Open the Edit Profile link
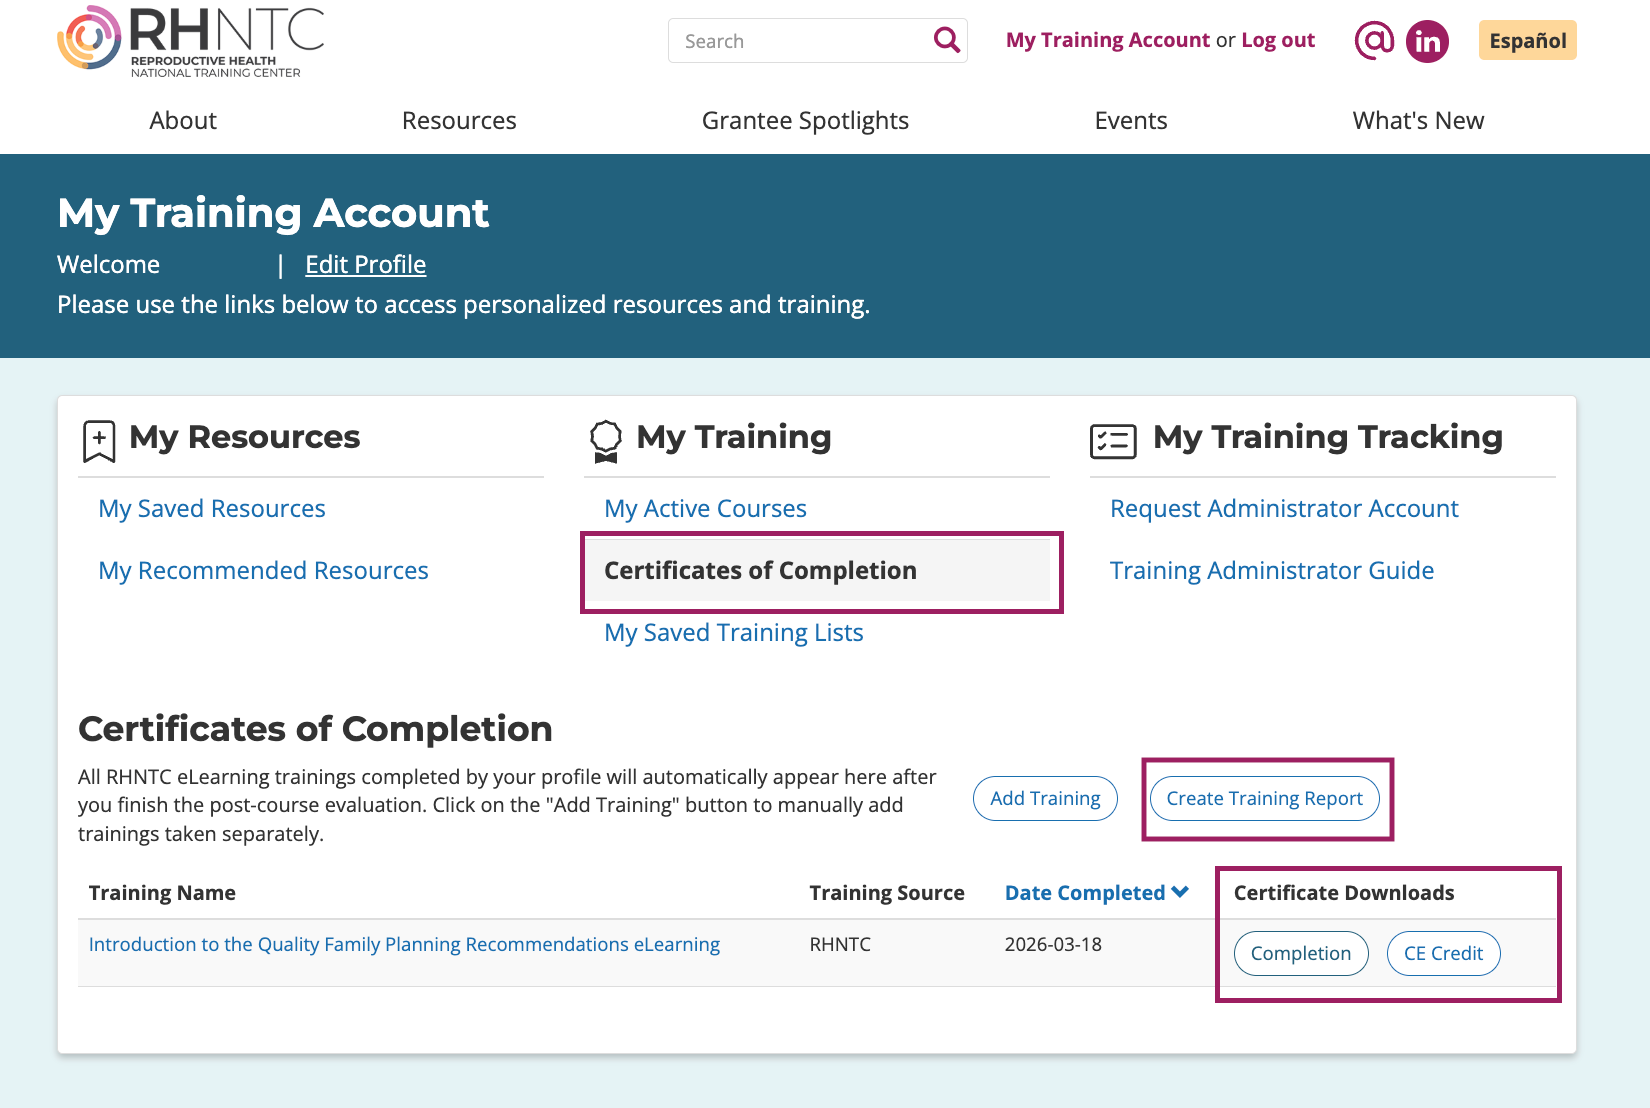 click(x=365, y=264)
